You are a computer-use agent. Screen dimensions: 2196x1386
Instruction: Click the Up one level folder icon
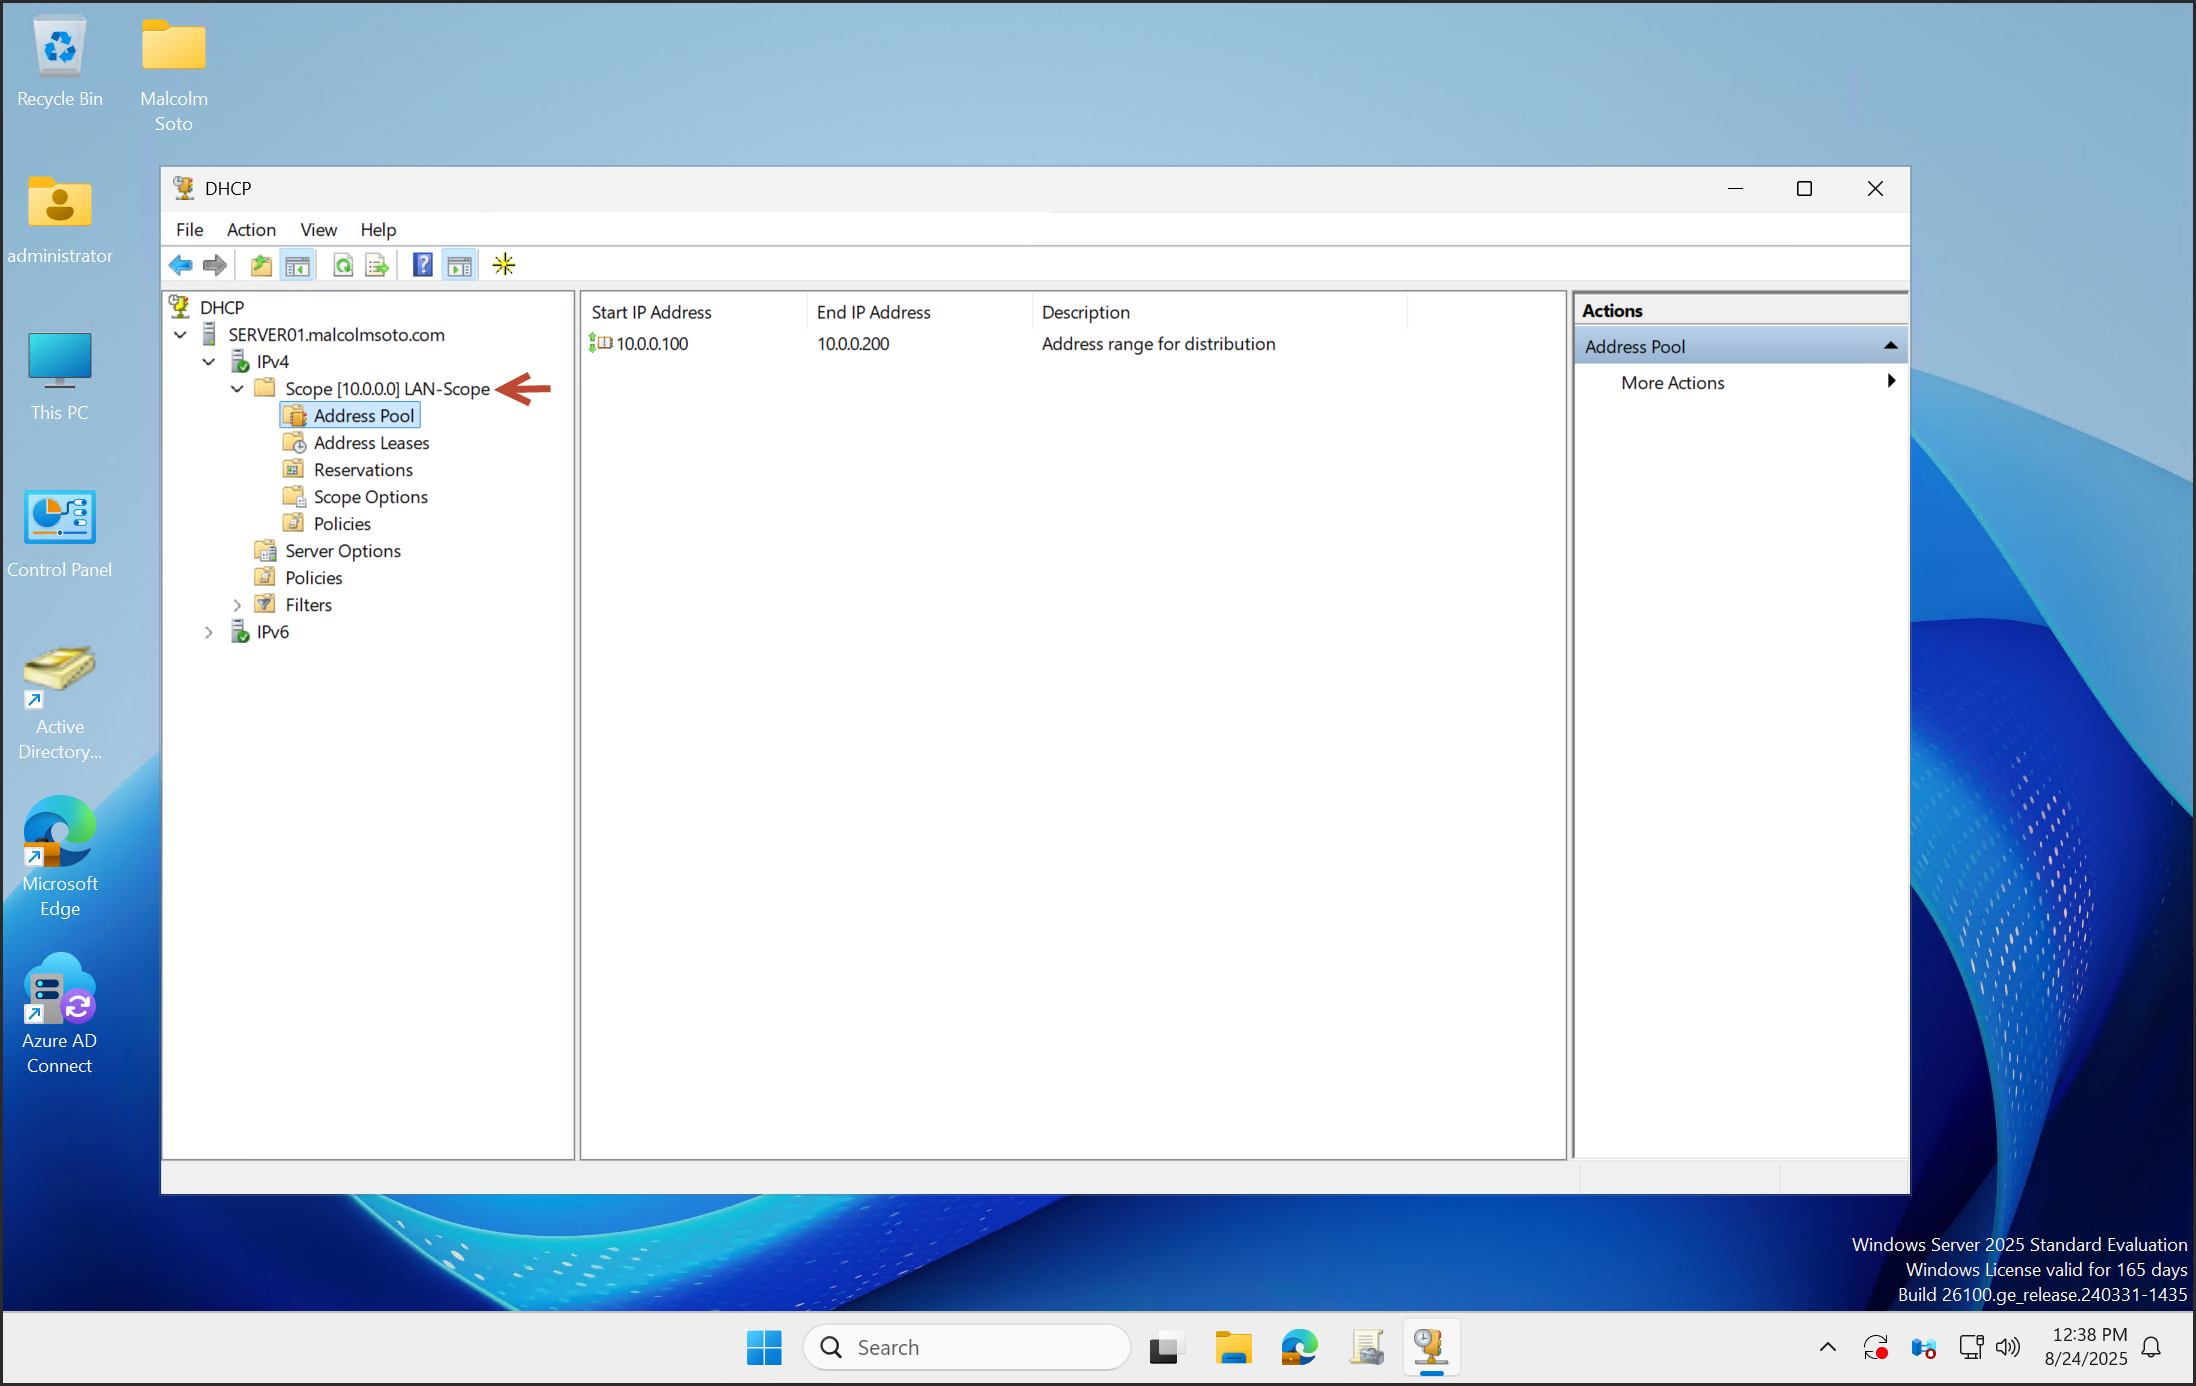coord(260,264)
